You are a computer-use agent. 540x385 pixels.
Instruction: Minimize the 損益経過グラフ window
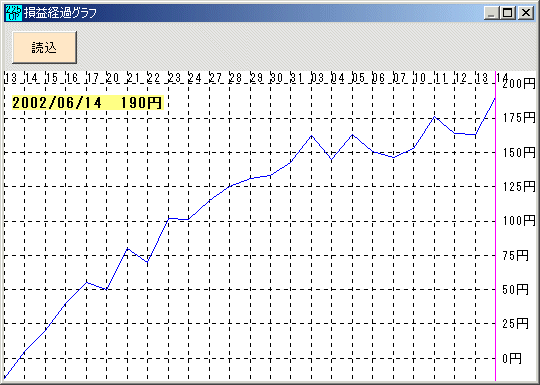point(491,13)
